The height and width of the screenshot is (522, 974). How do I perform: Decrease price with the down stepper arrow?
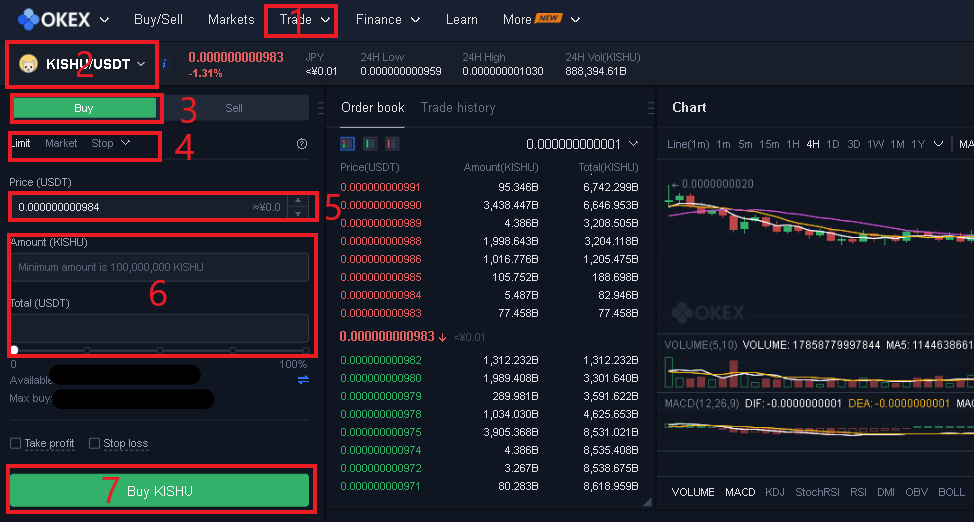coord(298,213)
